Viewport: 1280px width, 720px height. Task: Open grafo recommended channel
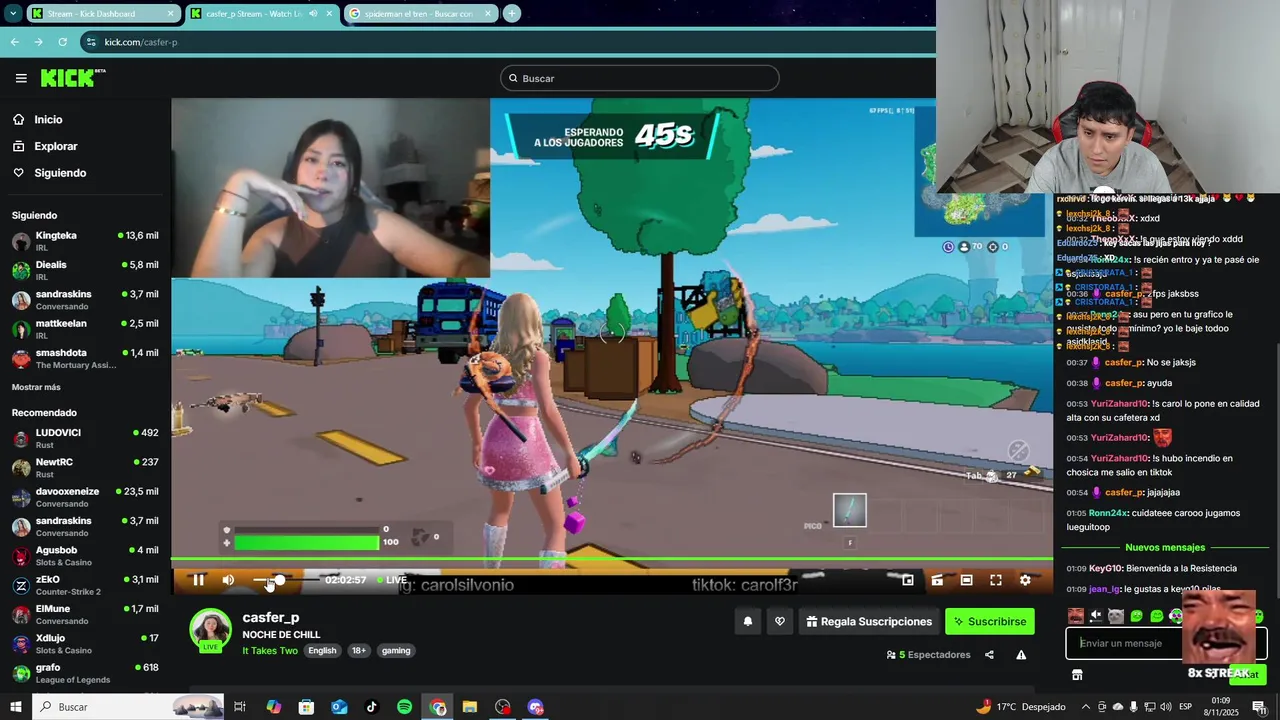click(x=85, y=673)
